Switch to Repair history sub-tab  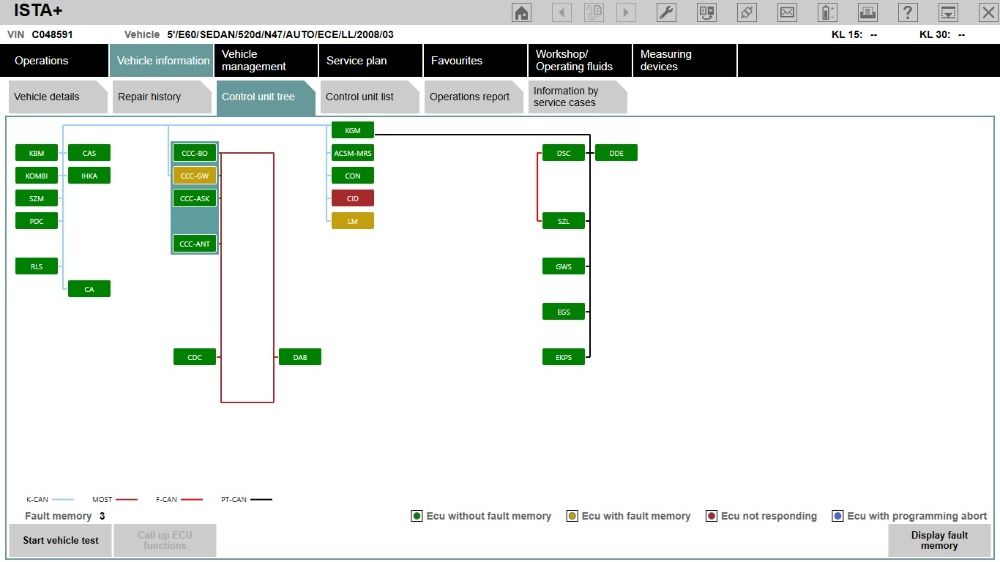[x=161, y=97]
